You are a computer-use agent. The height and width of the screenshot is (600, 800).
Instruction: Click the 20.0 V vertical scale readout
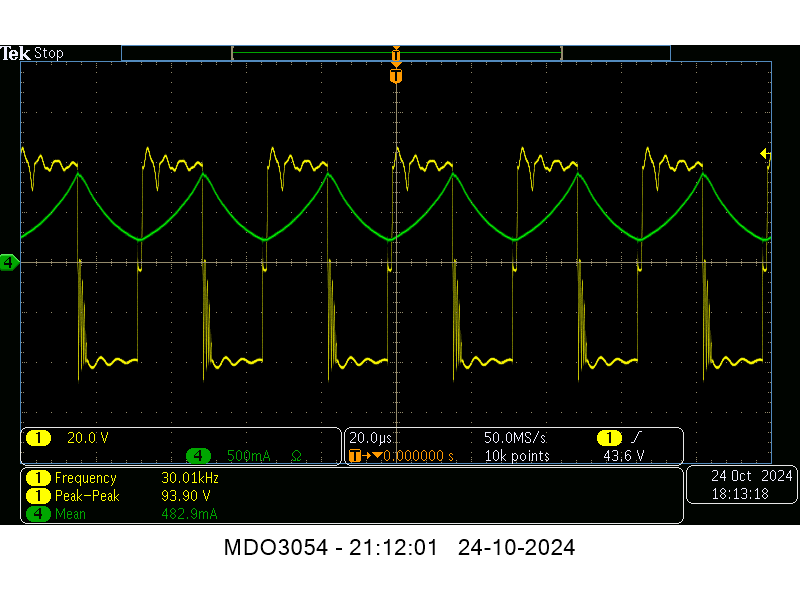click(88, 438)
